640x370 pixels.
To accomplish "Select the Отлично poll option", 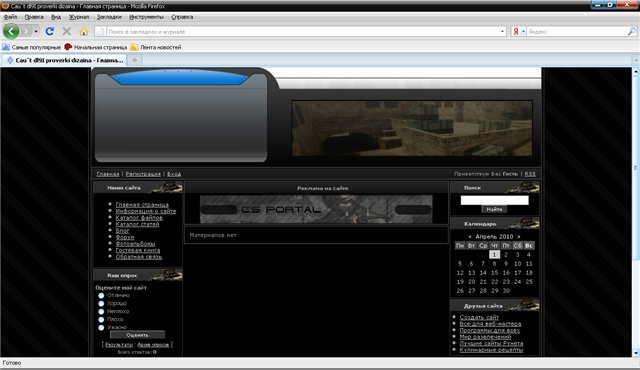I will 101,295.
